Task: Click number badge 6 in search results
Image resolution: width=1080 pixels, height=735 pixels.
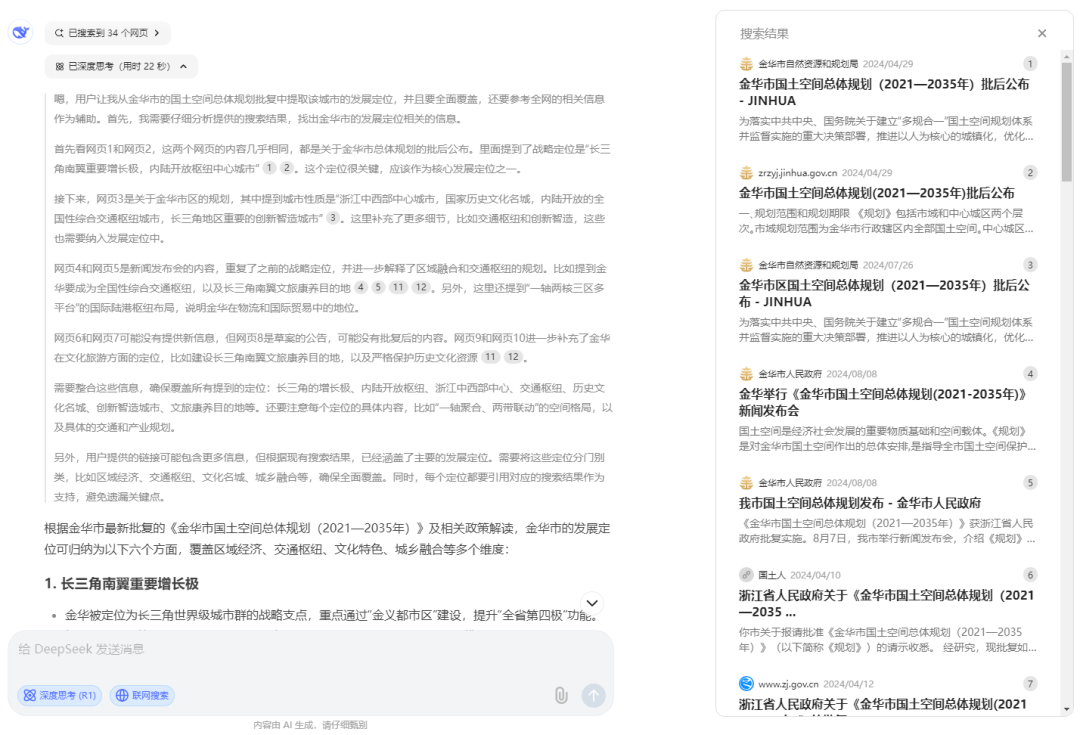Action: click(x=1030, y=575)
